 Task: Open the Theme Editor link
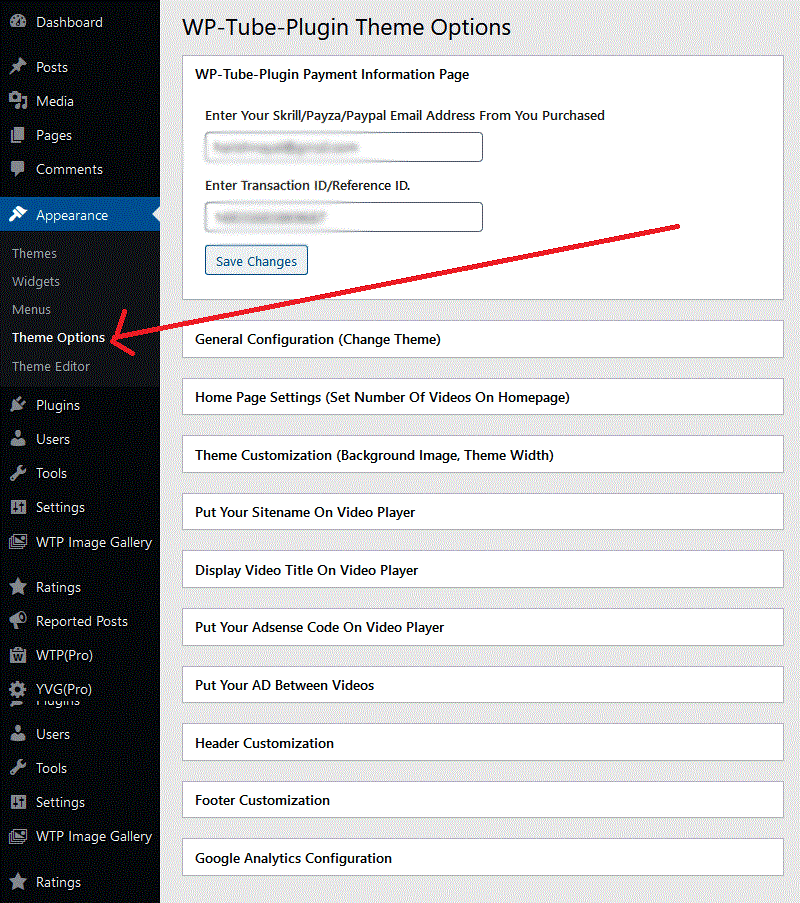click(50, 366)
